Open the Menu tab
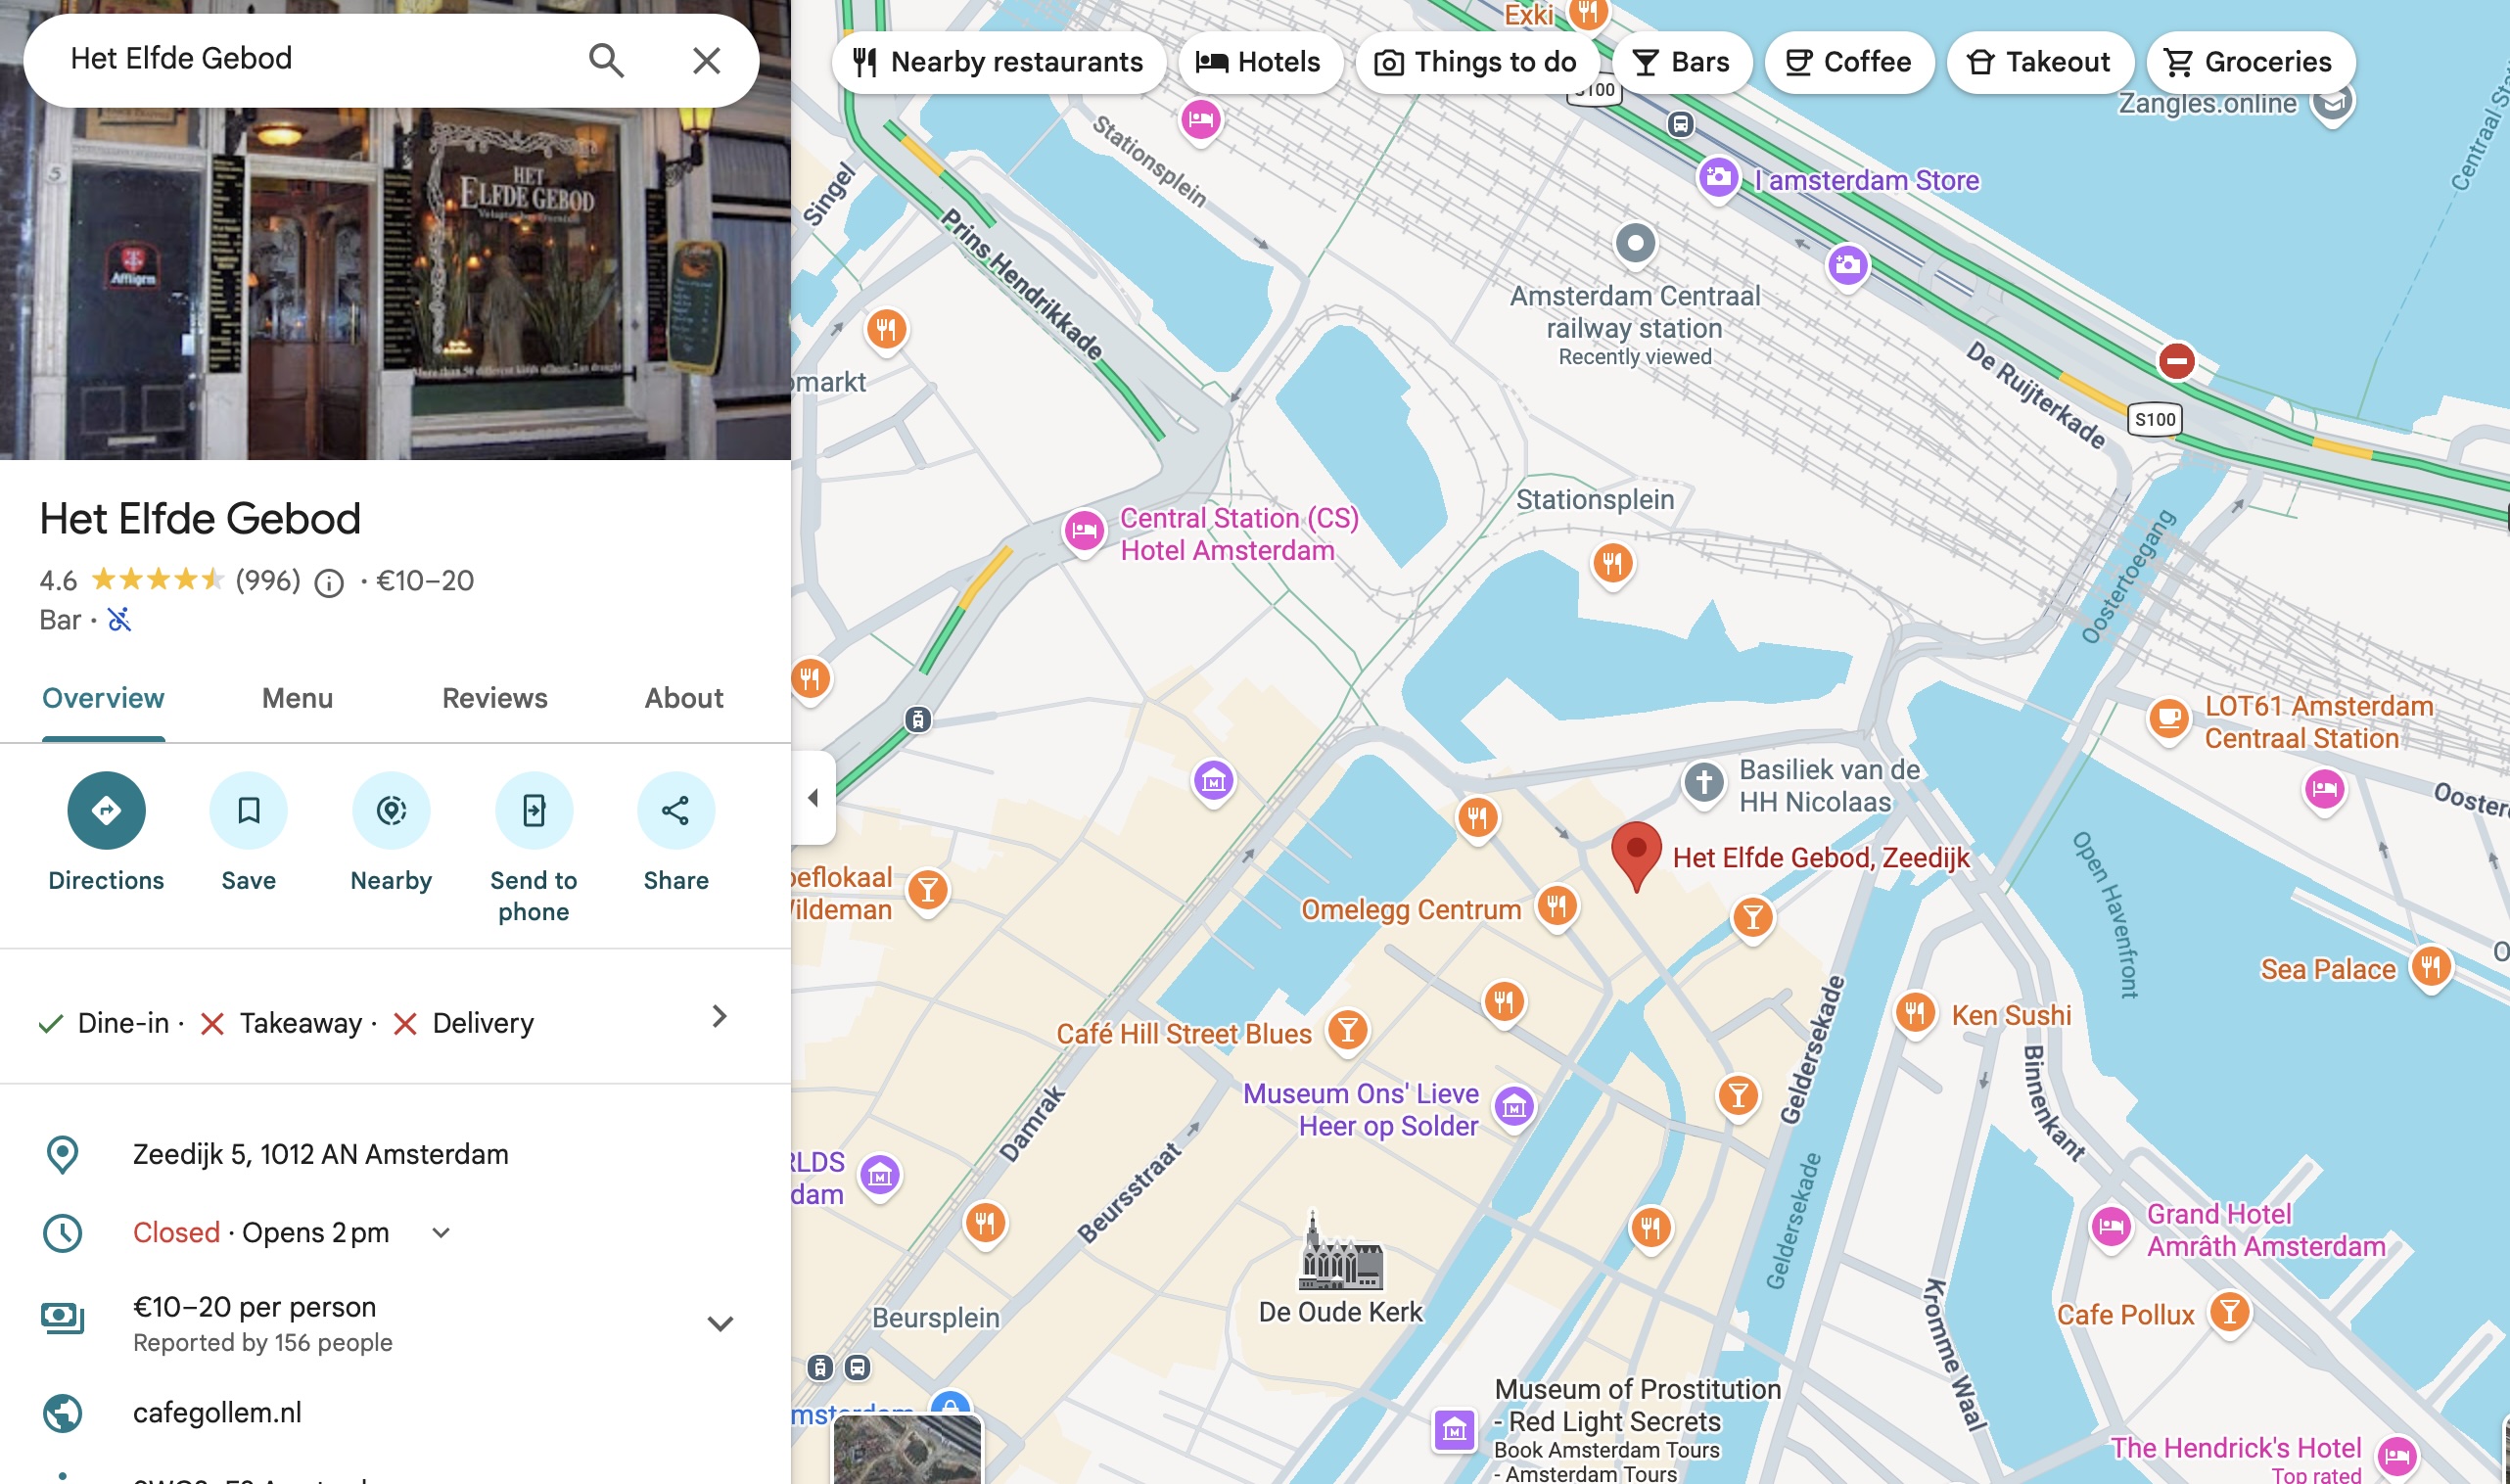 [x=297, y=698]
